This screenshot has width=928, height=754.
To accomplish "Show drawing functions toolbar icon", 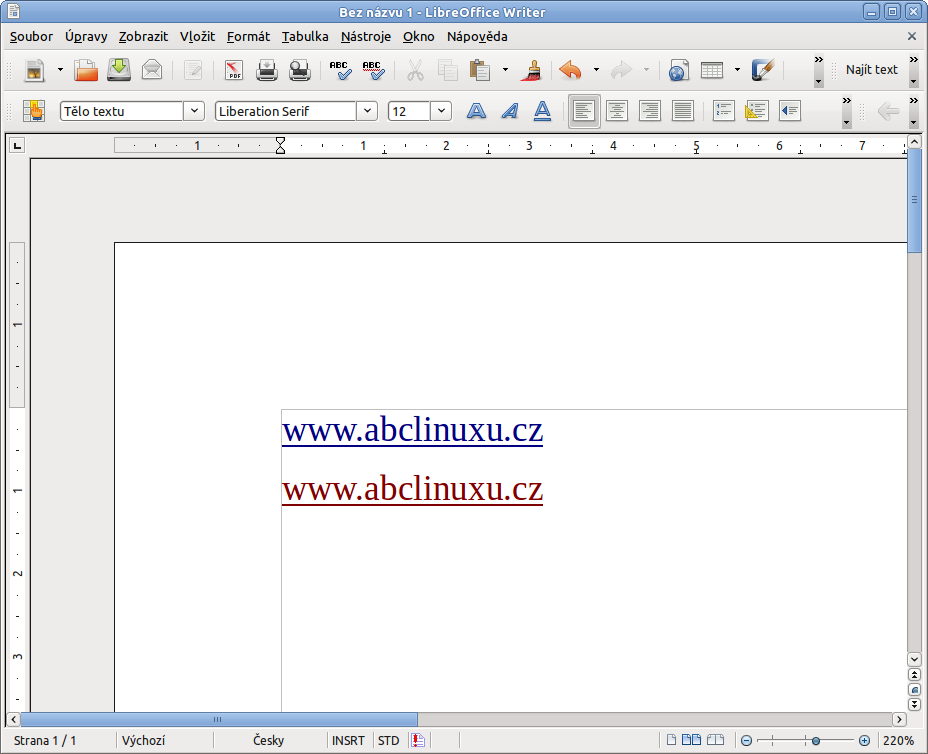I will tap(763, 70).
